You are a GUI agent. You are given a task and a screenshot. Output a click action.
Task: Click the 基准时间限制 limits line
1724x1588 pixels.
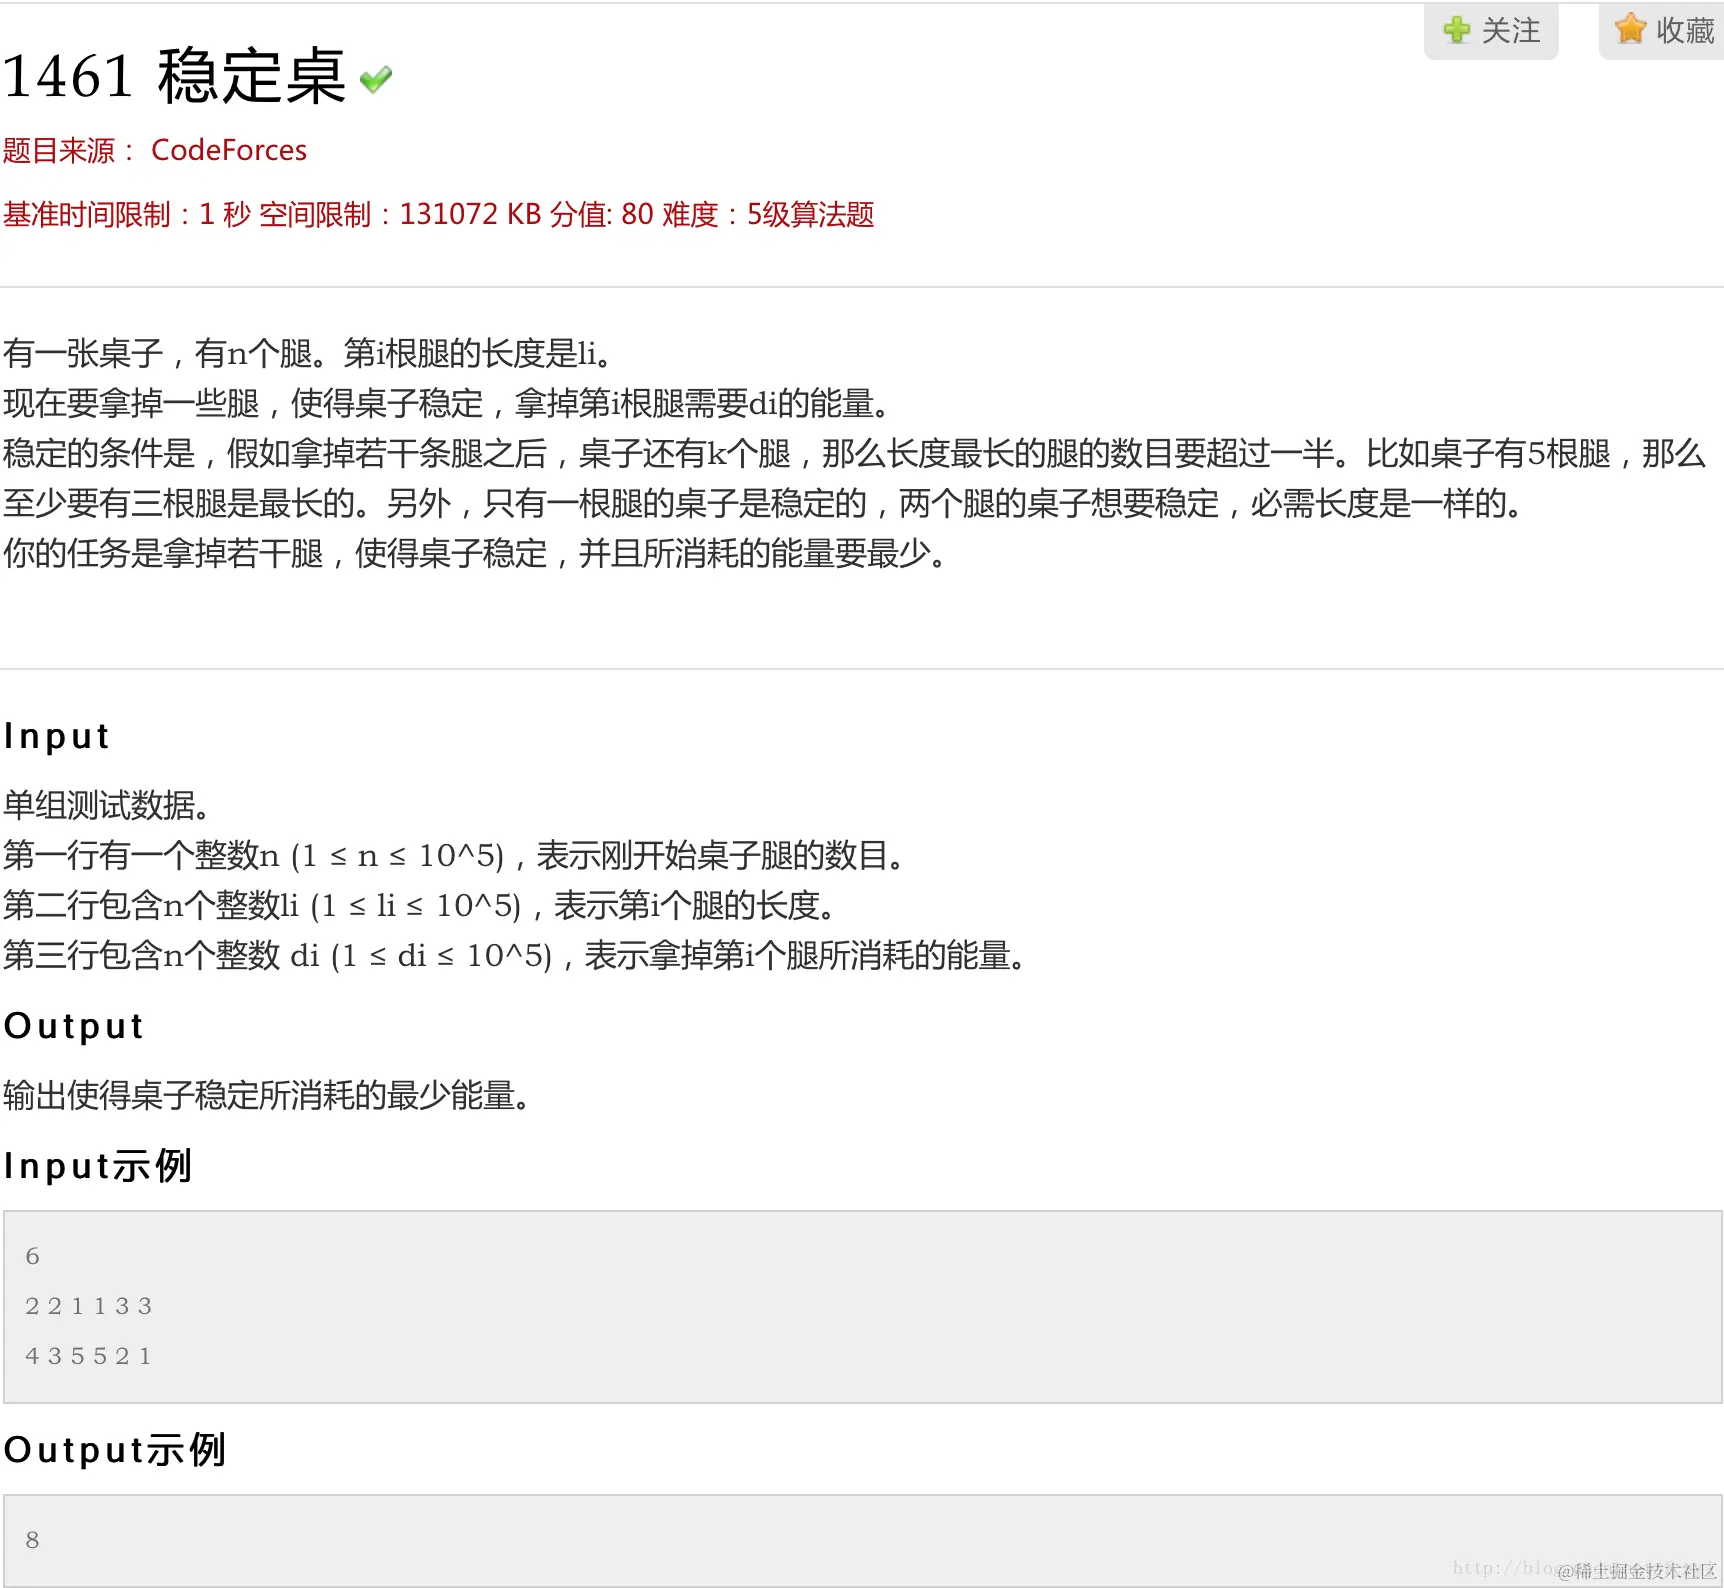pyautogui.click(x=438, y=214)
